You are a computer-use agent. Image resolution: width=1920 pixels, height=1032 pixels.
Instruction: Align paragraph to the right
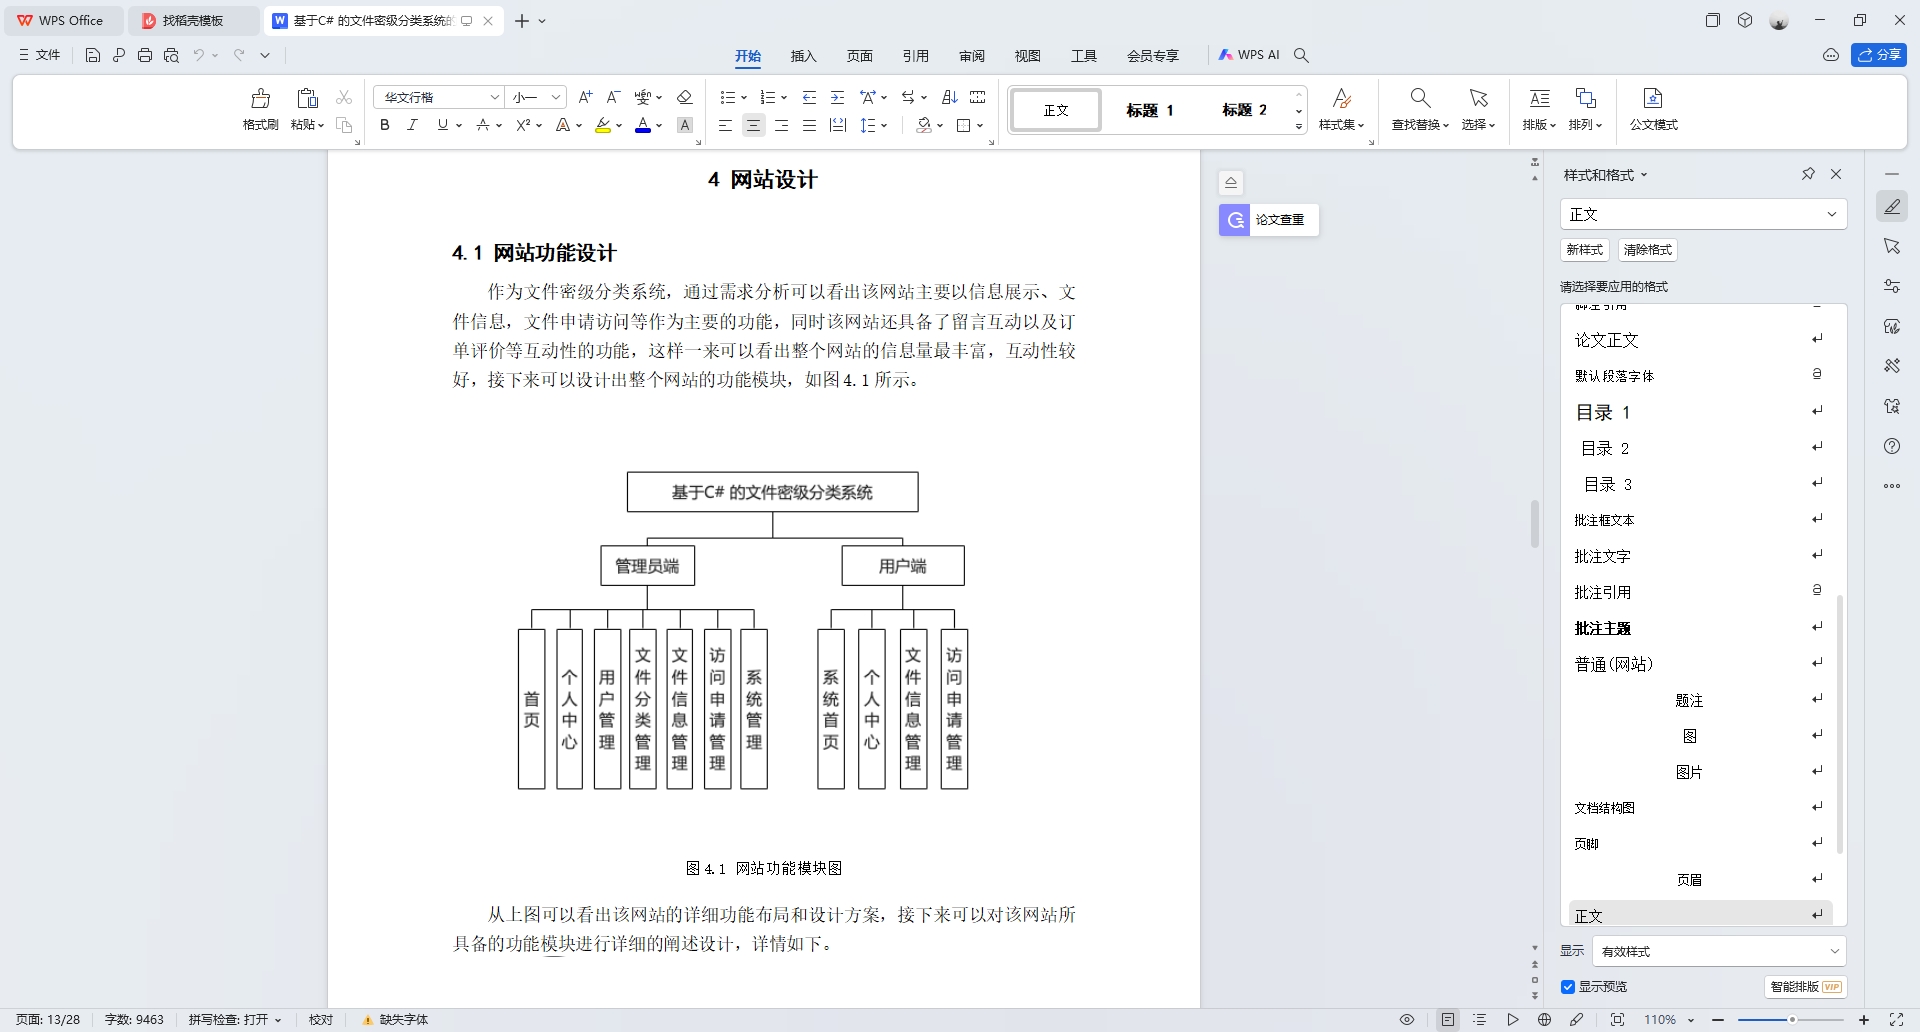click(x=781, y=125)
